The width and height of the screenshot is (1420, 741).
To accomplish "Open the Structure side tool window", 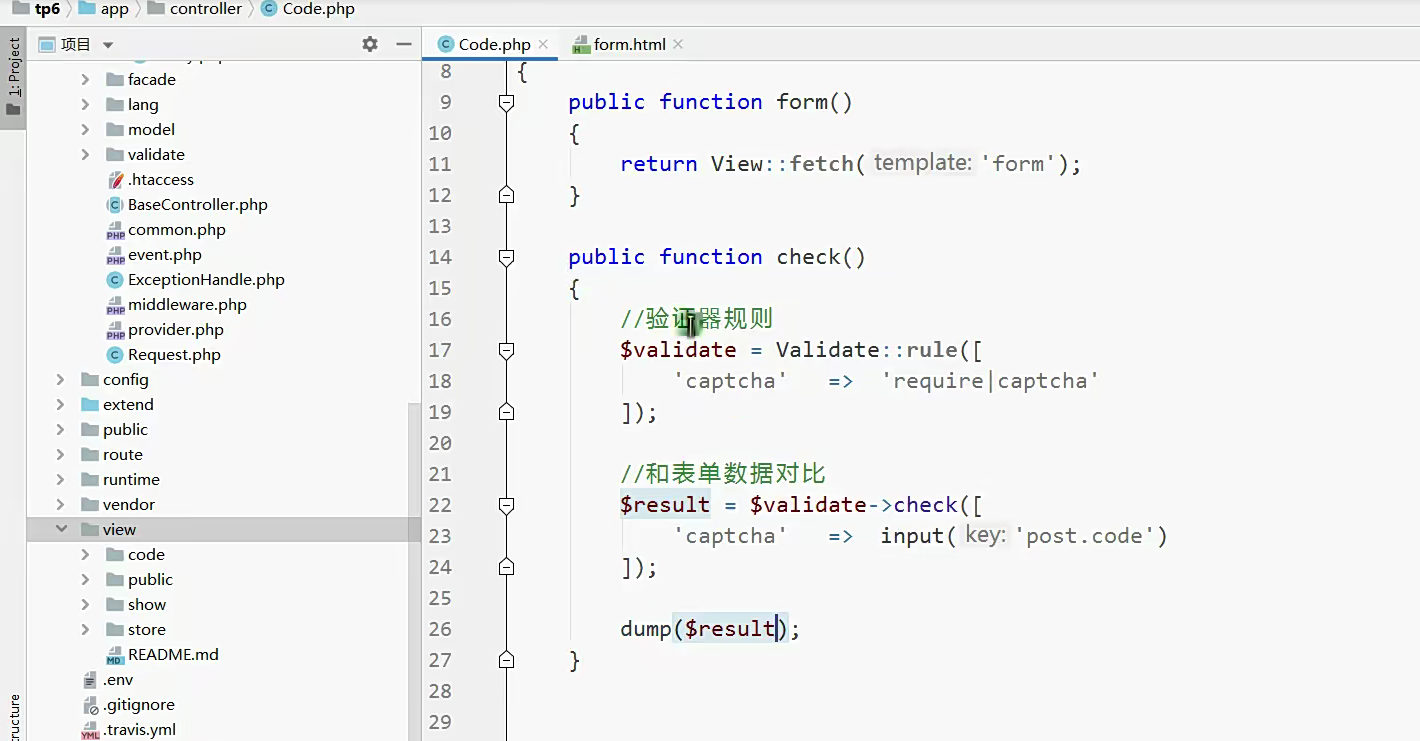I will [x=13, y=716].
